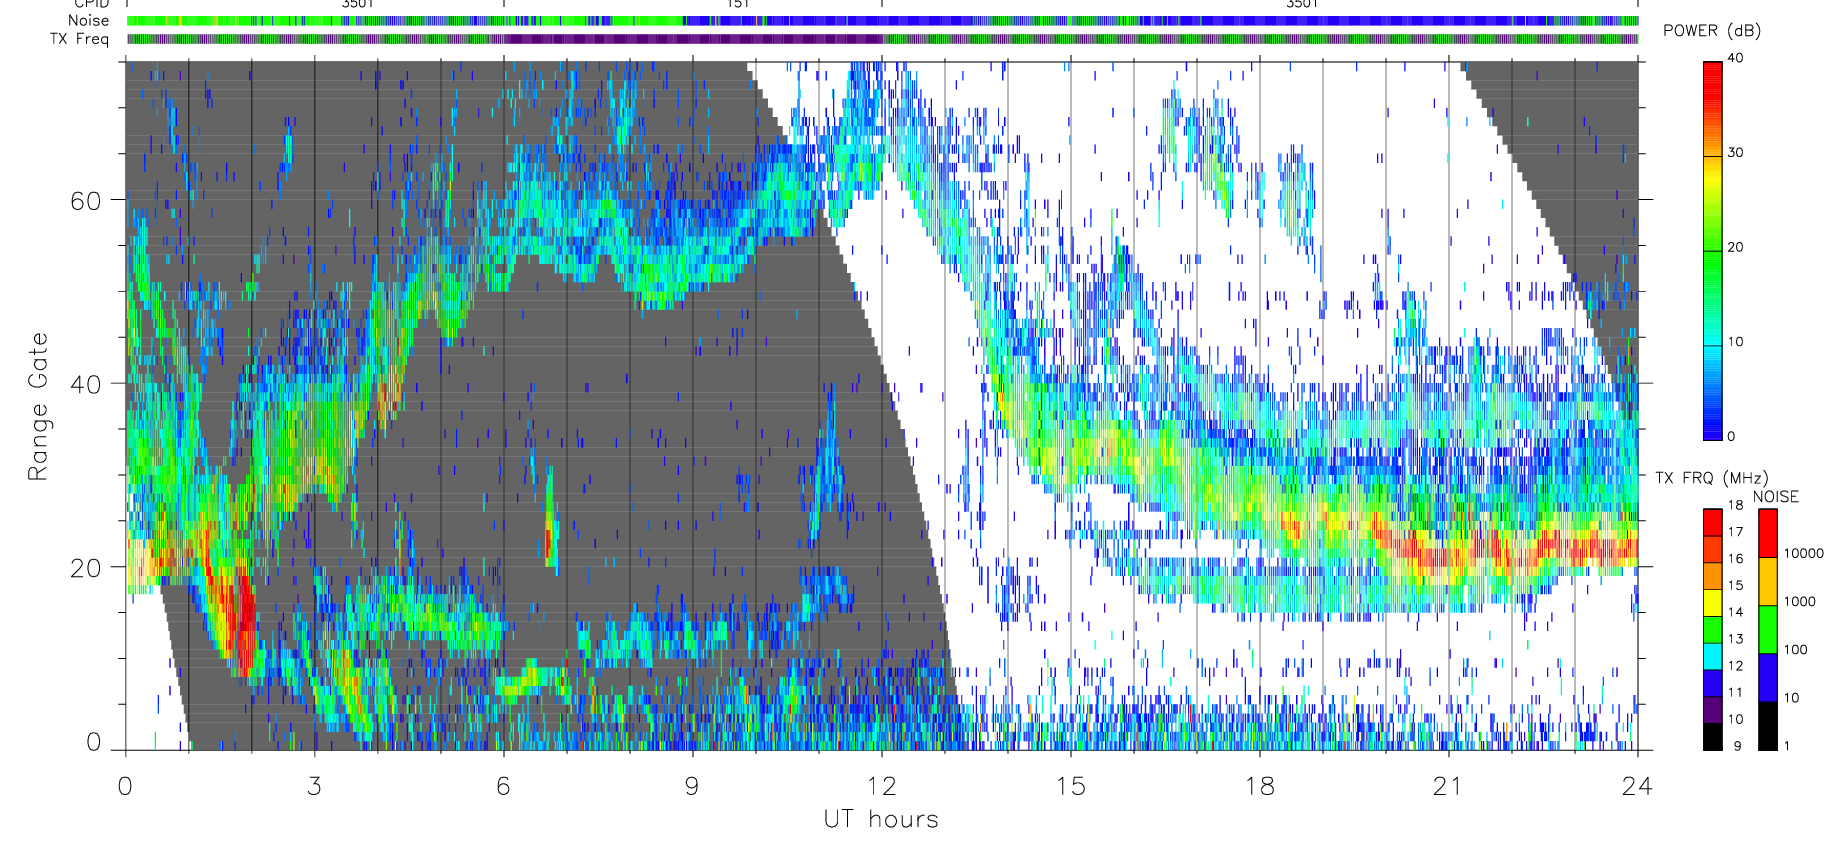Click the "Range Gate" vertical axis title
Image resolution: width=1843 pixels, height=850 pixels.
click(38, 407)
